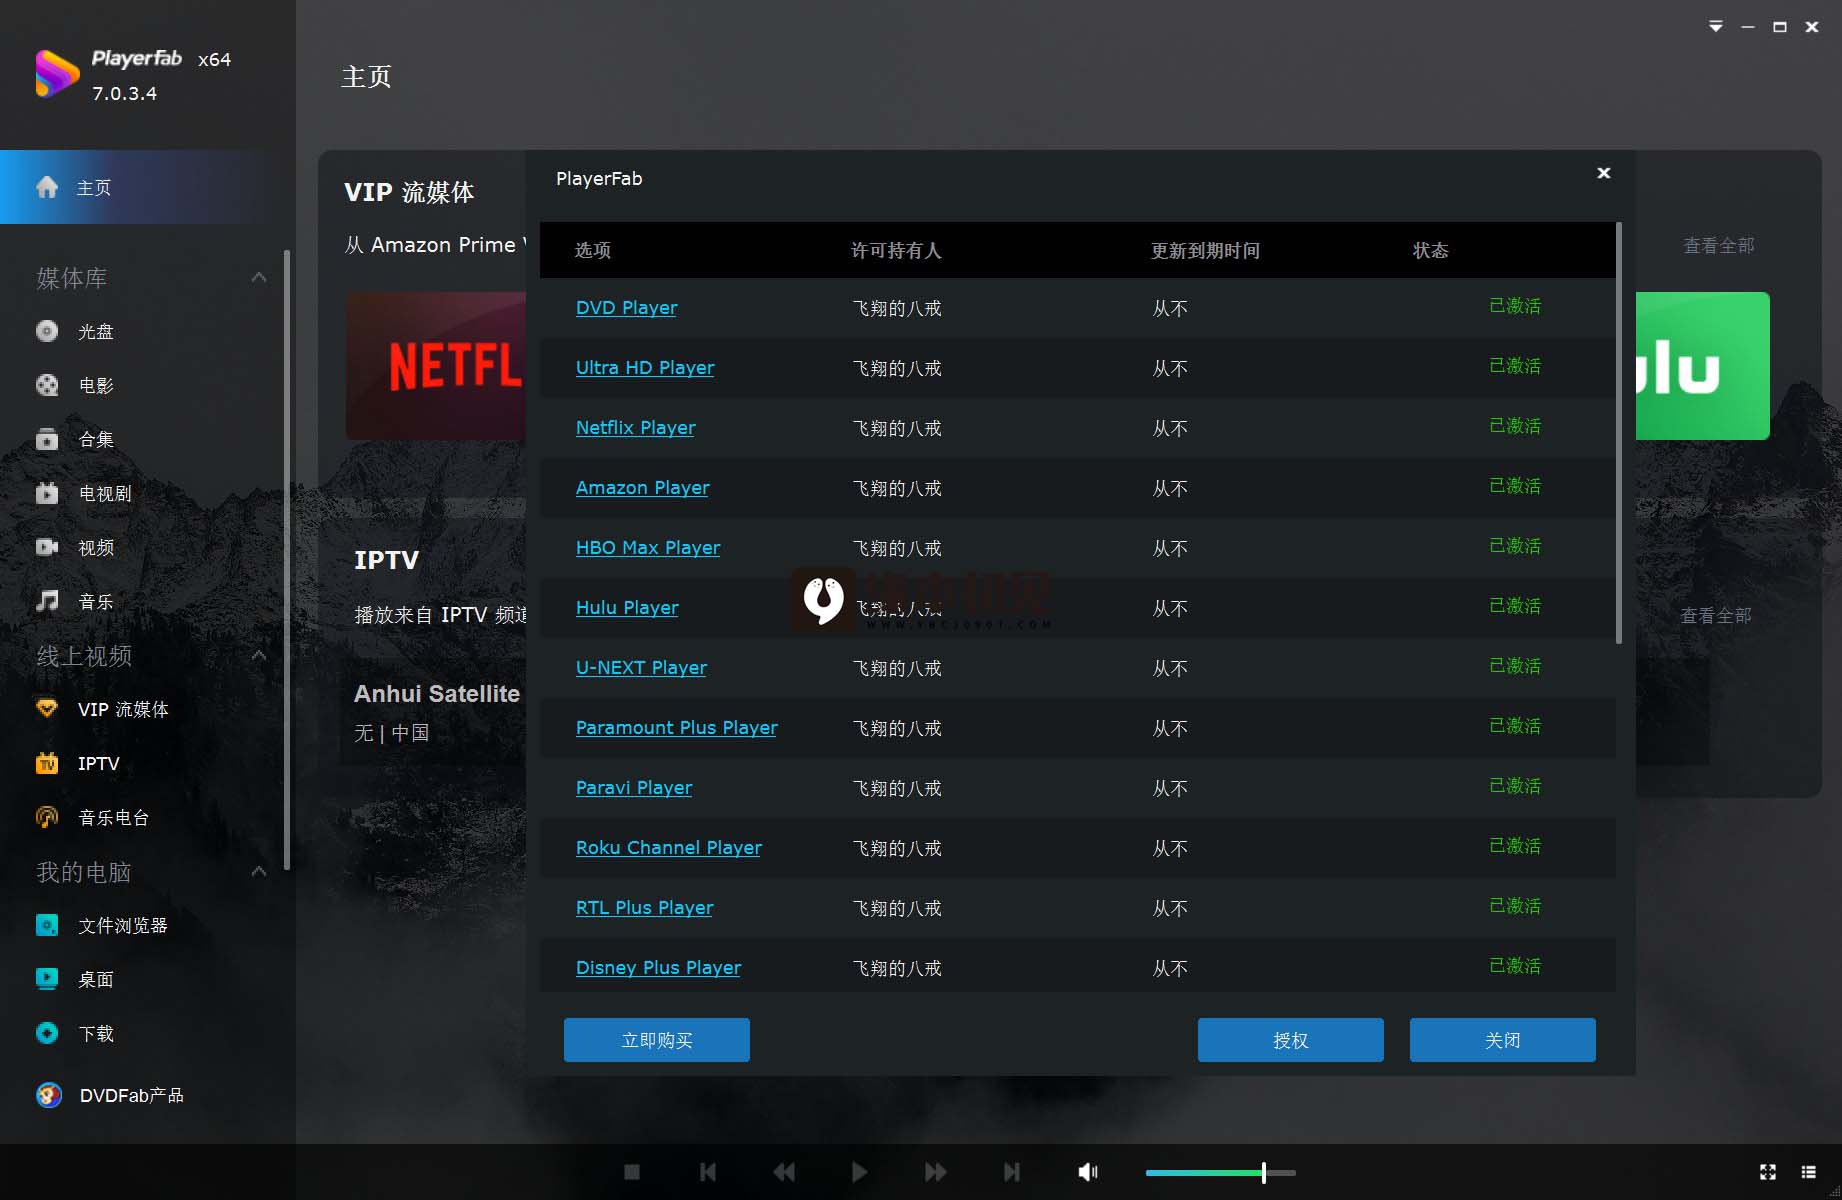Open the 电视剧 TV shows icon
This screenshot has width=1842, height=1200.
[47, 493]
